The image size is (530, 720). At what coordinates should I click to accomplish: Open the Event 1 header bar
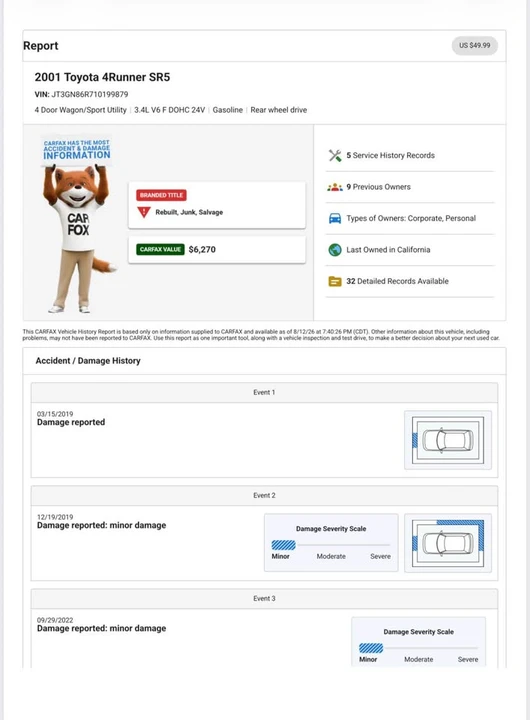264,393
